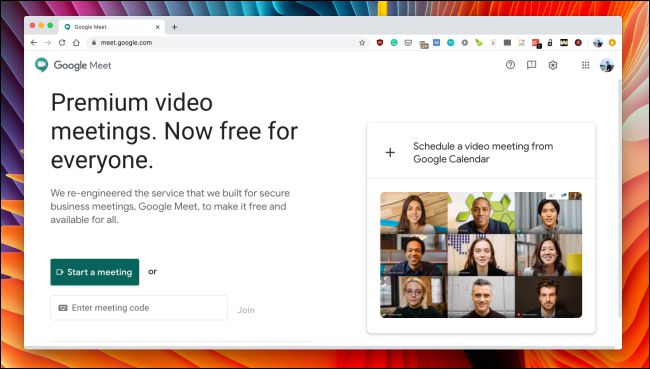
Task: Open the Help question mark icon
Action: tap(510, 65)
